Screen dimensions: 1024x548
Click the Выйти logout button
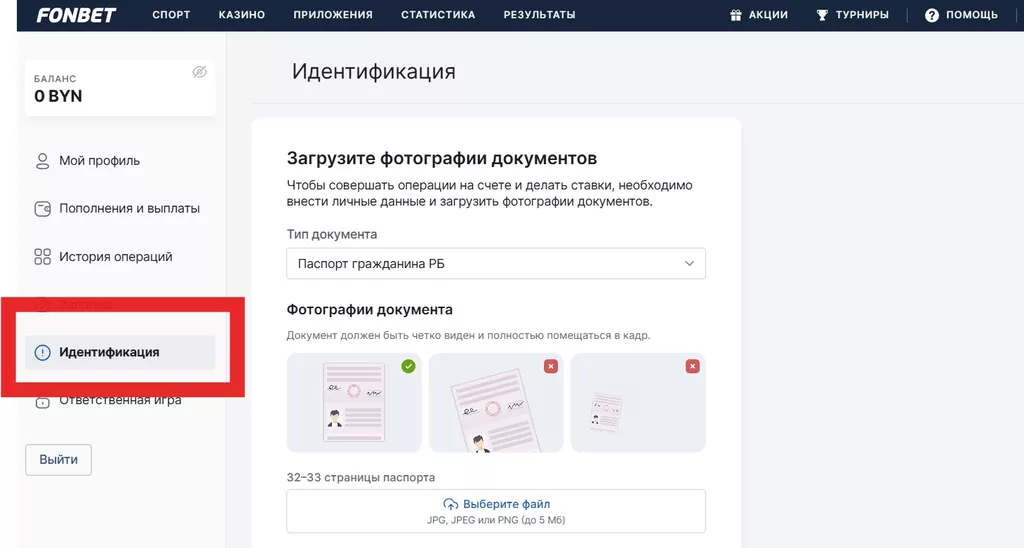pyautogui.click(x=59, y=460)
